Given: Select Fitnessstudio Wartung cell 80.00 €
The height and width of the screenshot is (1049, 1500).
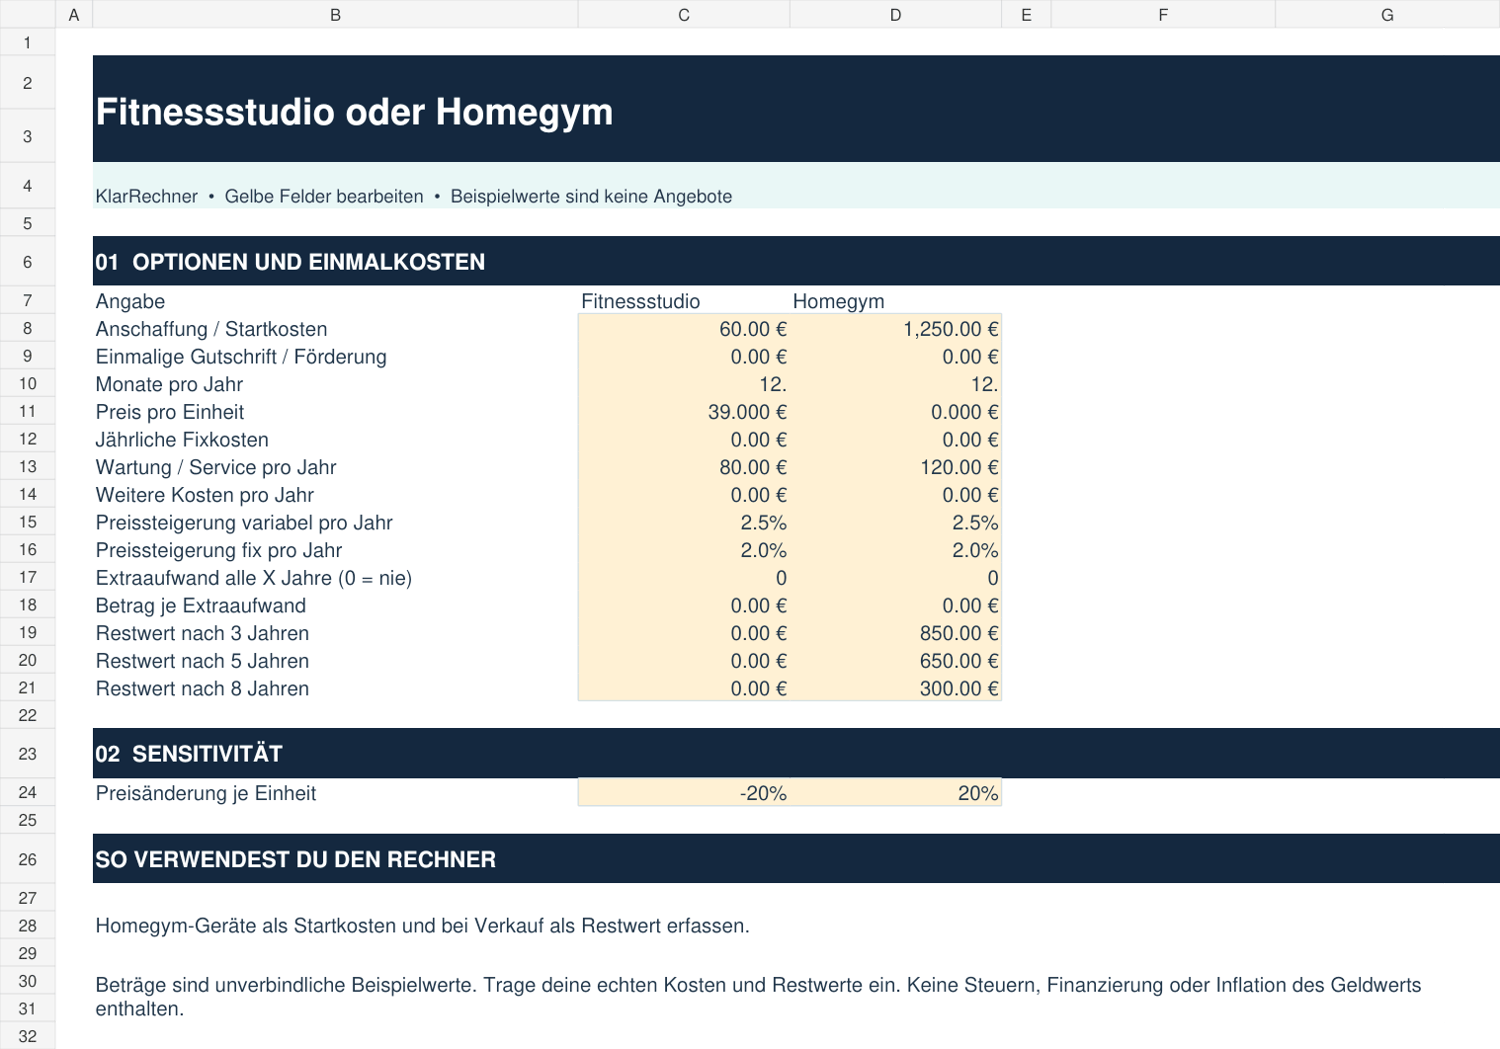Looking at the screenshot, I should 684,467.
